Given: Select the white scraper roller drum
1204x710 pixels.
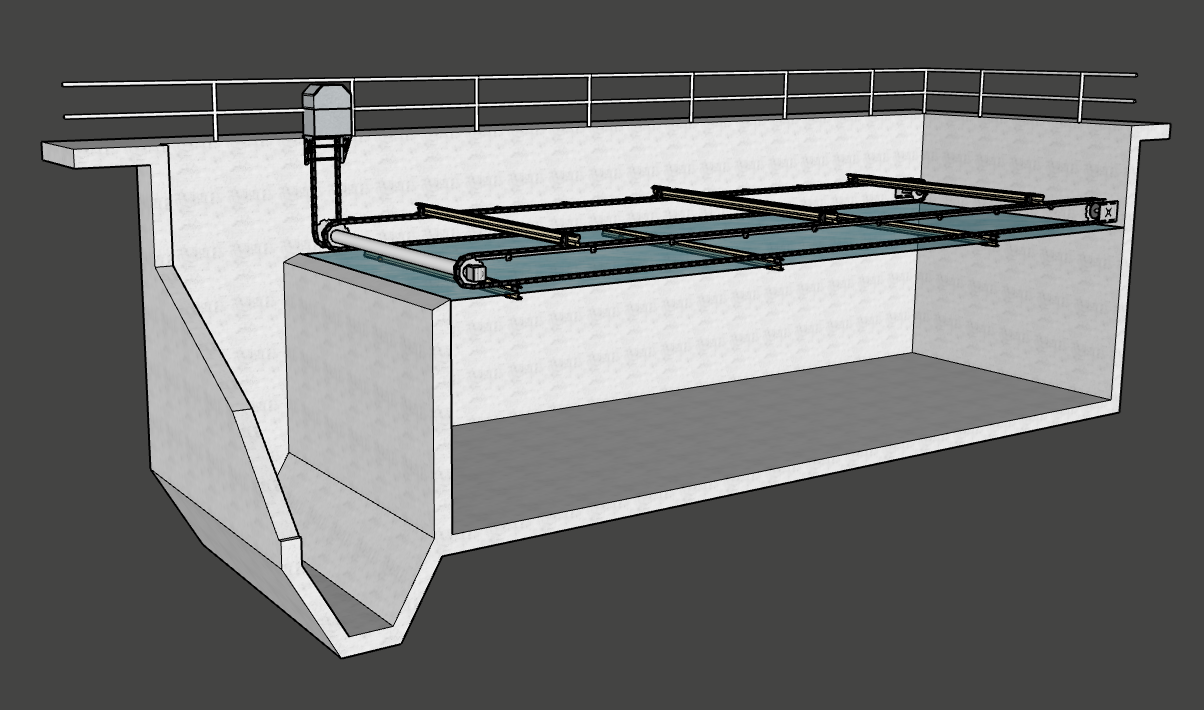Looking at the screenshot, I should click(x=400, y=257).
